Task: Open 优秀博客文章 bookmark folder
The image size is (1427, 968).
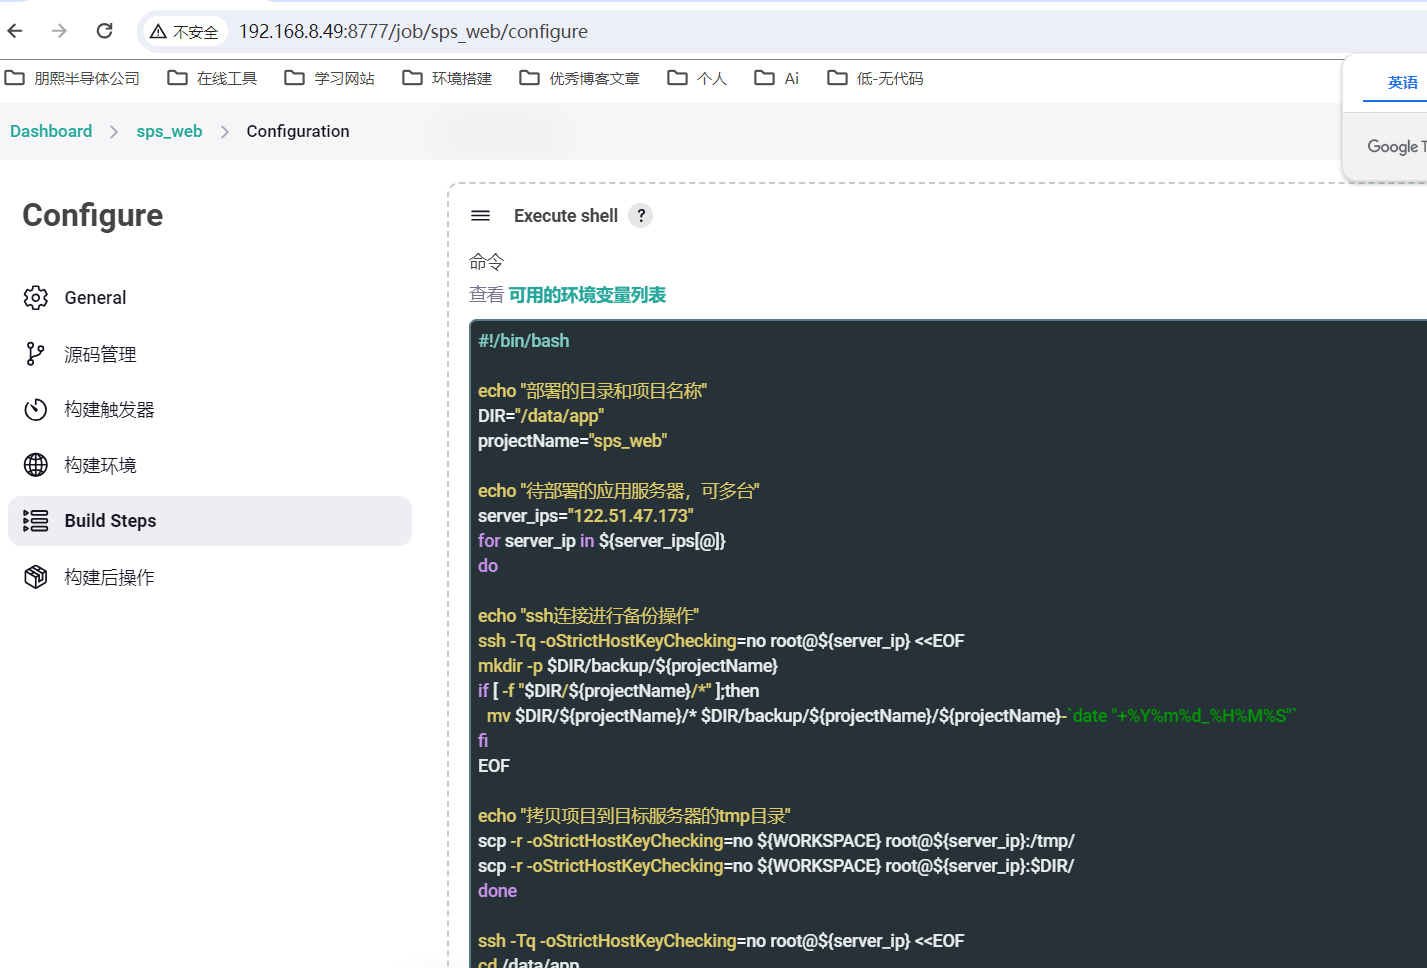Action: tap(579, 78)
